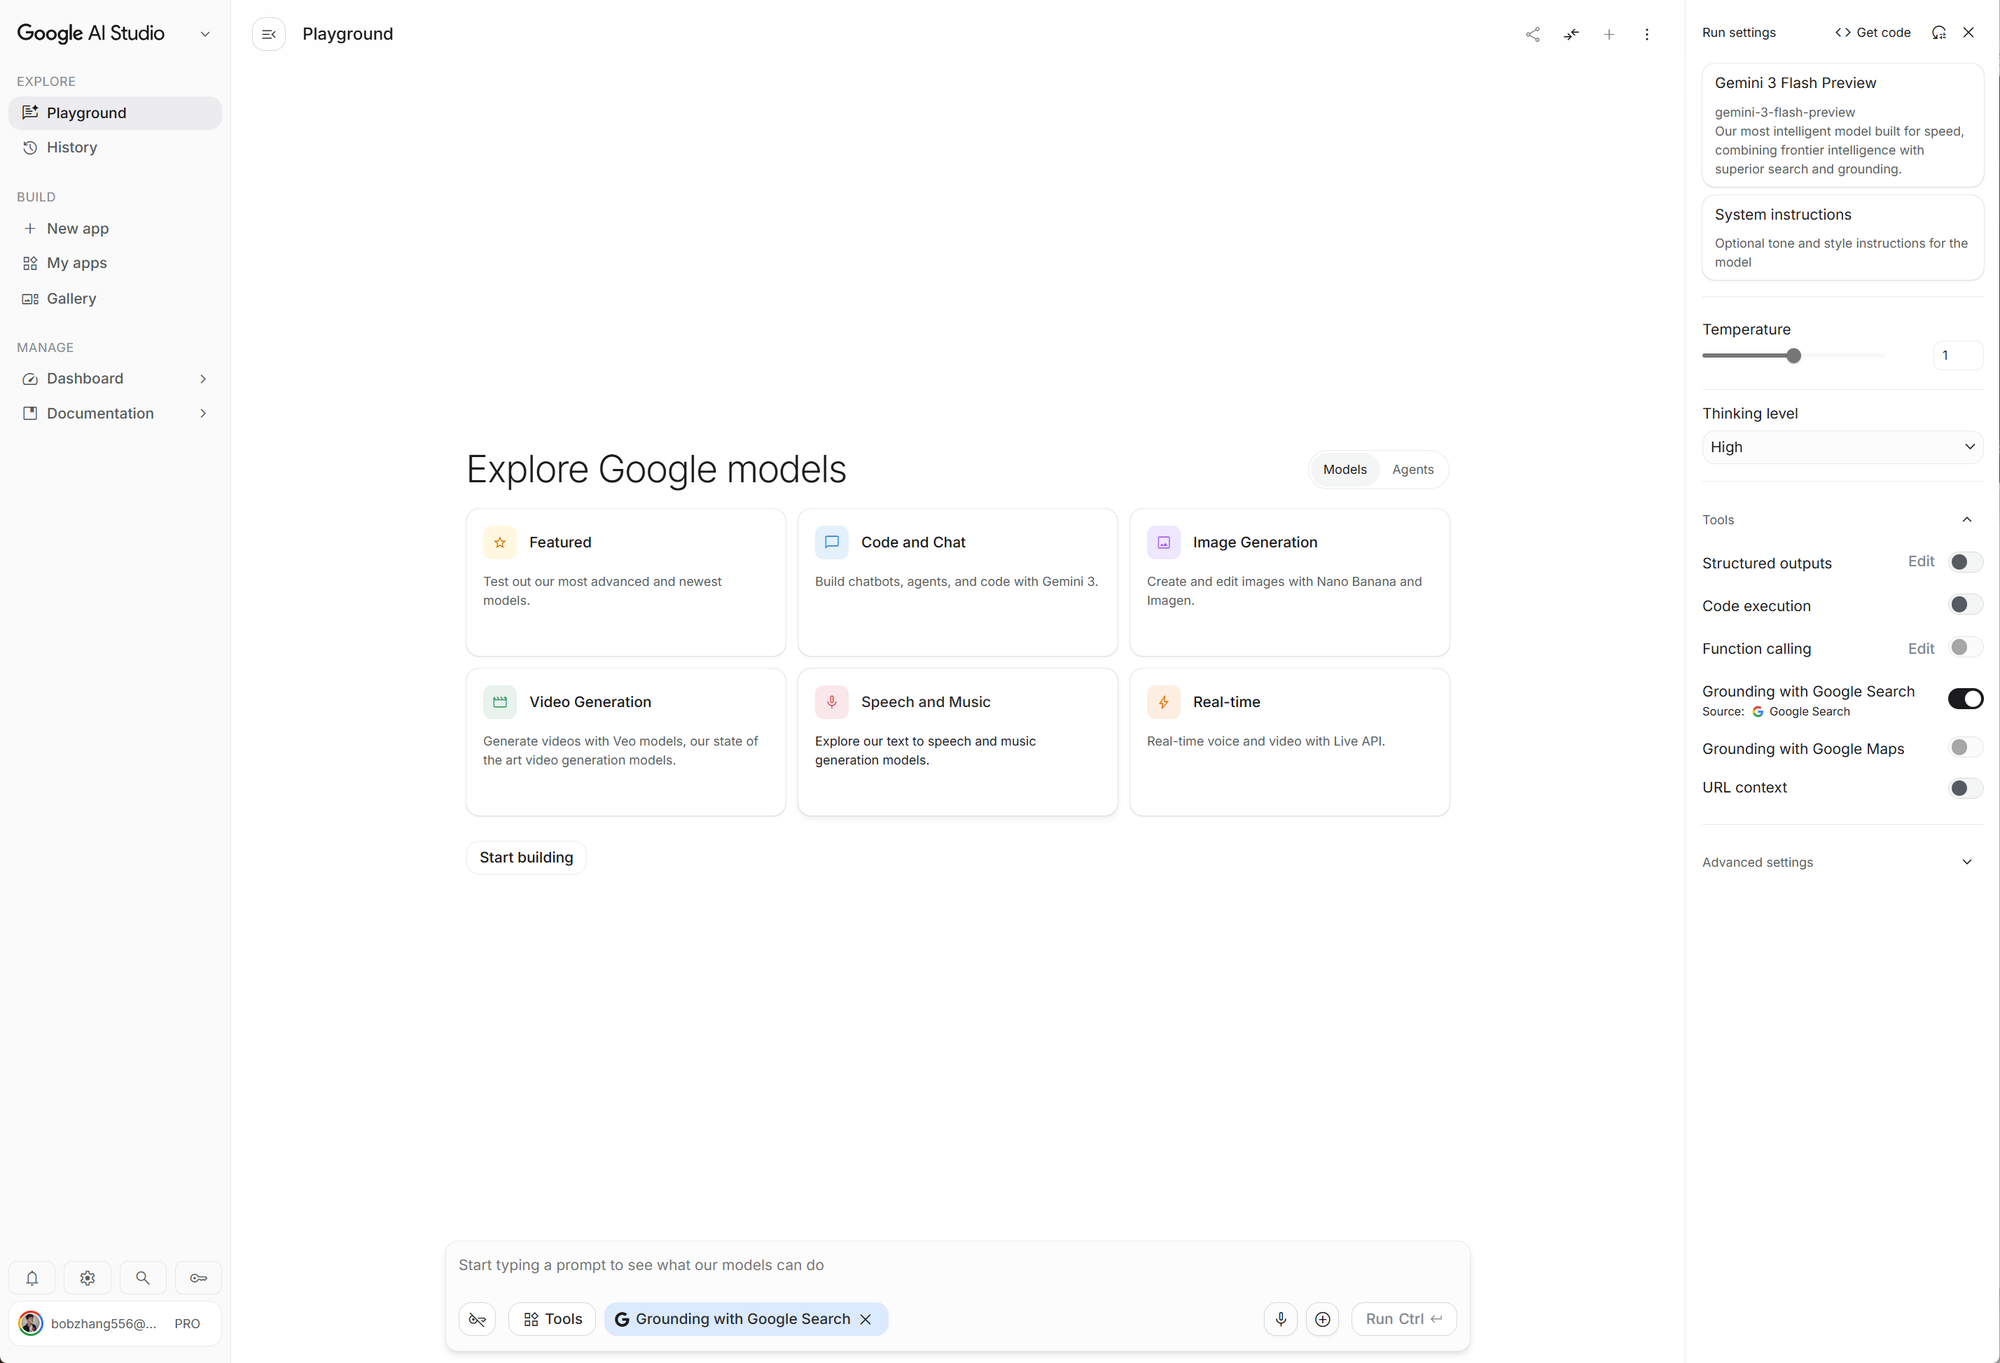
Task: Click the gemini-3-flash-preview model ID text
Action: 1785,113
